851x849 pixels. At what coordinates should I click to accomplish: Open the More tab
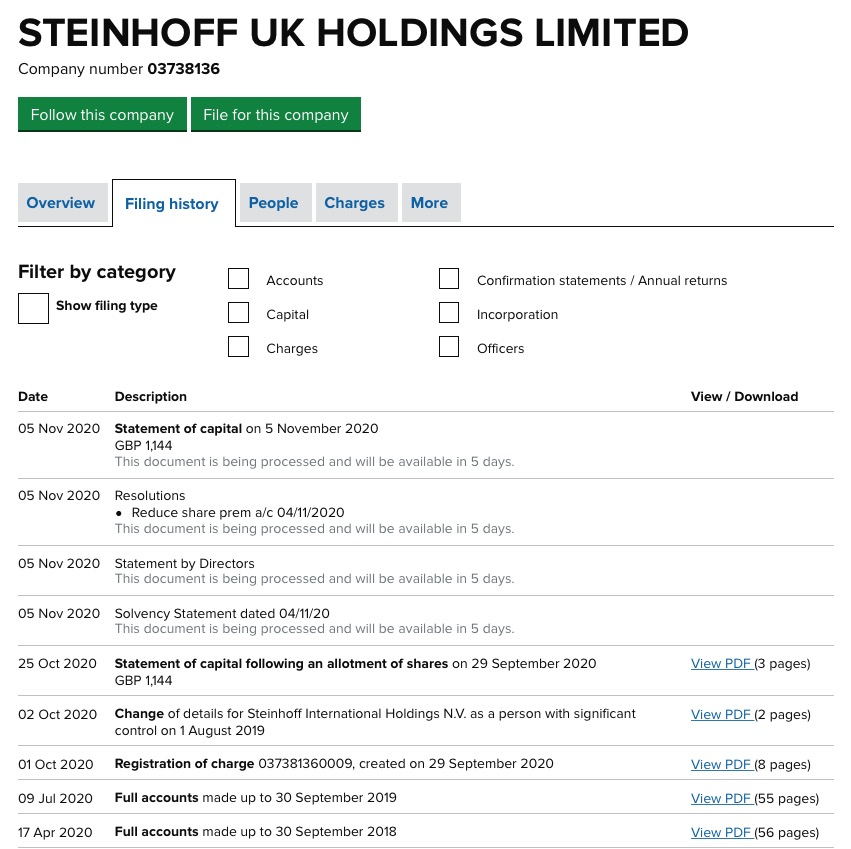(x=429, y=203)
